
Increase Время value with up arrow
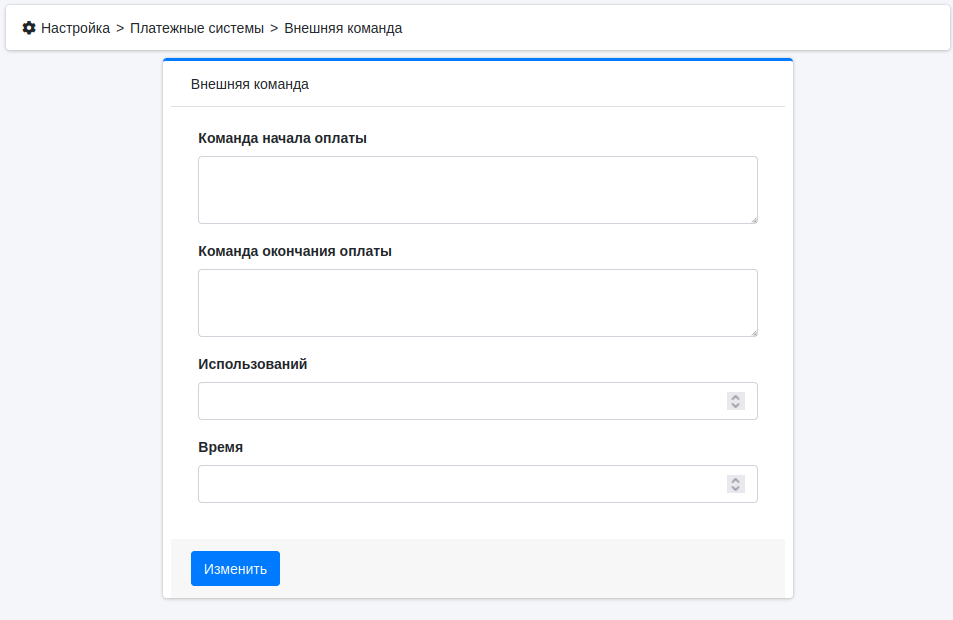[736, 480]
